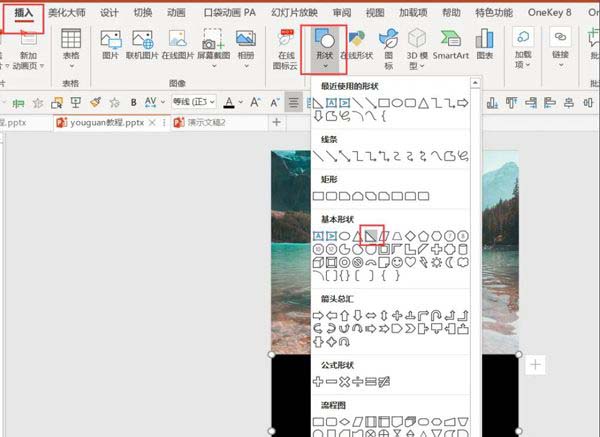Choose left-right double arrow in Block Arrows (箭头总汇)
Image resolution: width=600 pixels, height=437 pixels.
pyautogui.click(x=370, y=316)
